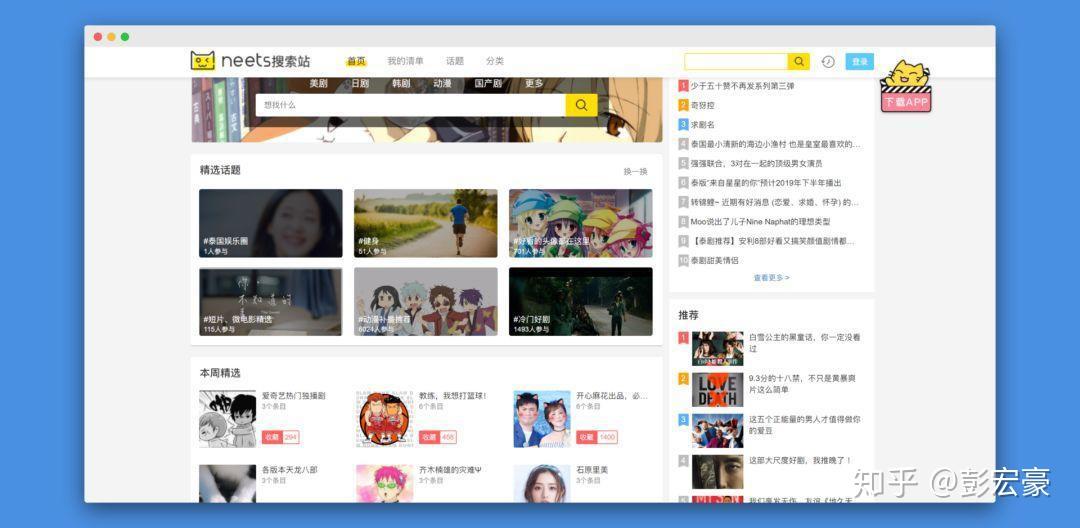This screenshot has height=528, width=1080.
Task: Open the 话题 nav tab
Action: (x=455, y=61)
